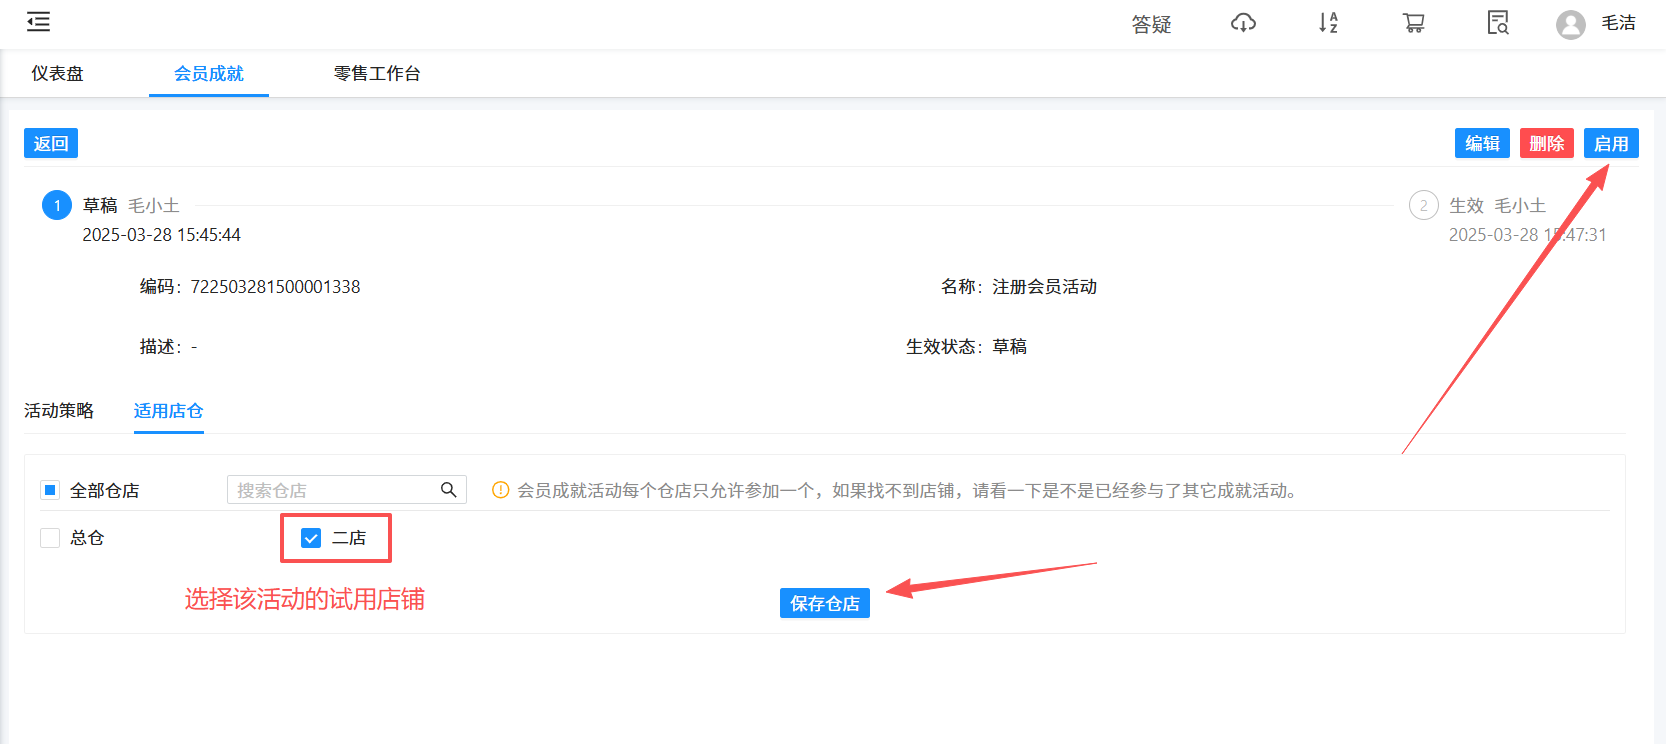Switch to the 仪表盘 tab
The image size is (1666, 744).
[x=57, y=74]
